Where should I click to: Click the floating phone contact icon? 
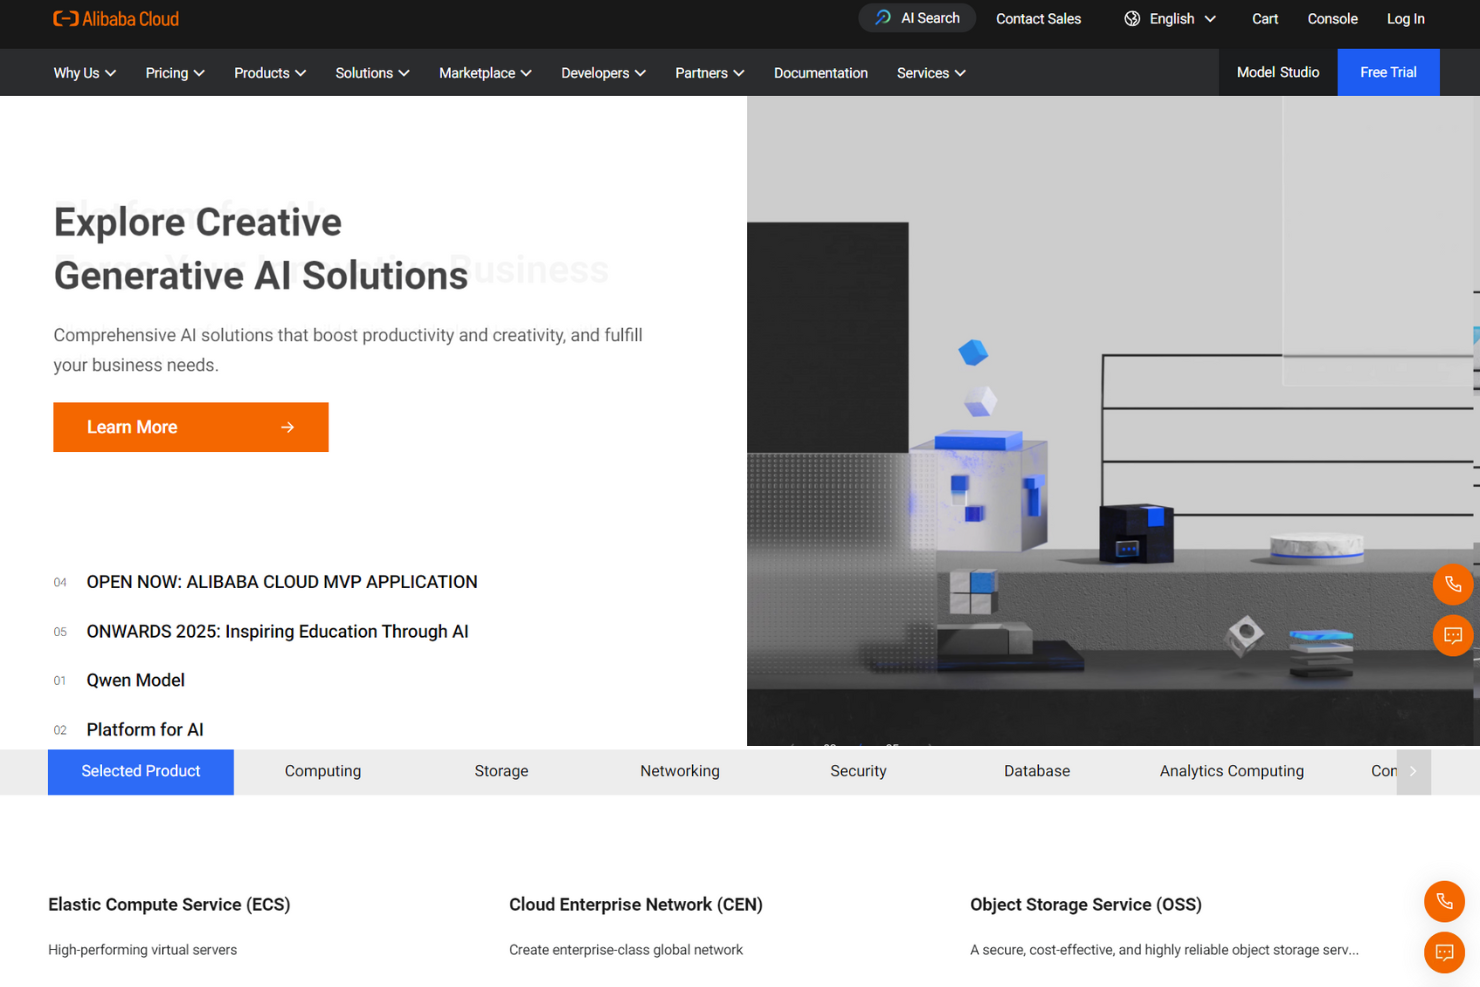click(1452, 584)
